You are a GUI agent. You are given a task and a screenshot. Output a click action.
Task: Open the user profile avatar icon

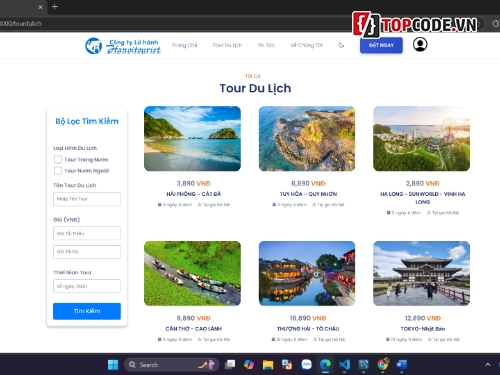click(x=420, y=44)
